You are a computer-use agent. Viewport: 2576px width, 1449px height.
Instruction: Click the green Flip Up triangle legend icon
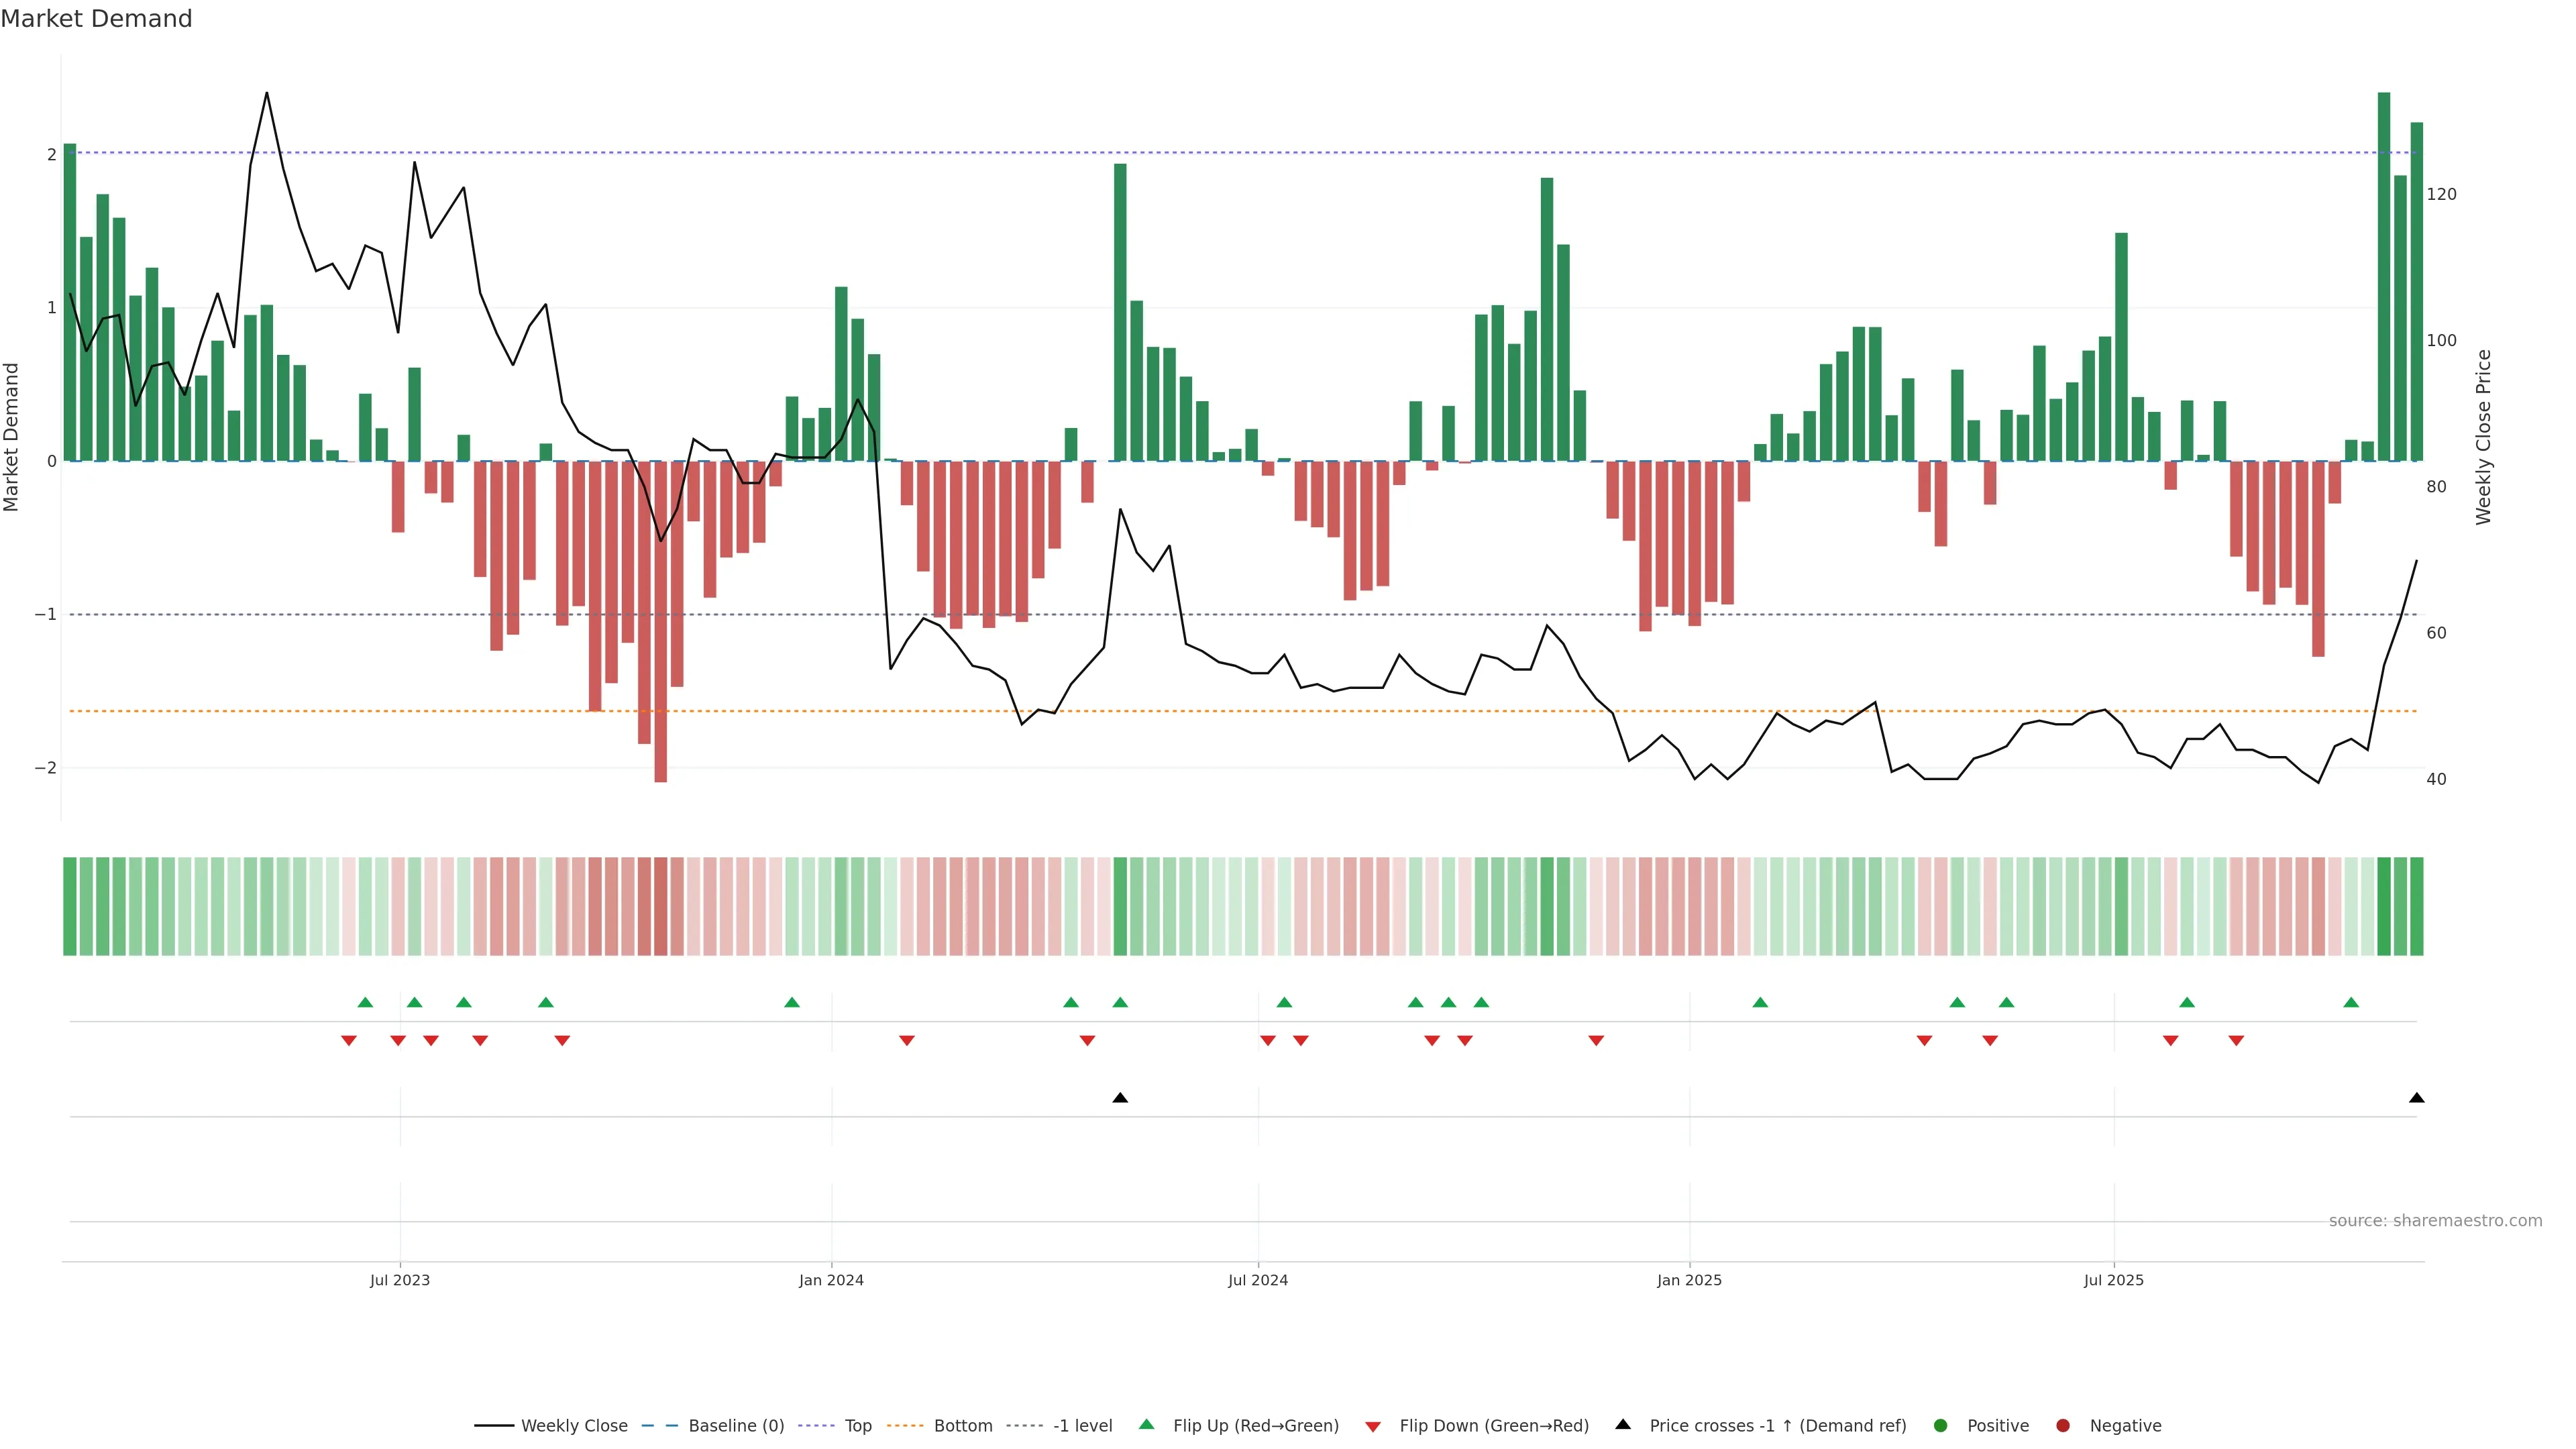coord(1146,1424)
